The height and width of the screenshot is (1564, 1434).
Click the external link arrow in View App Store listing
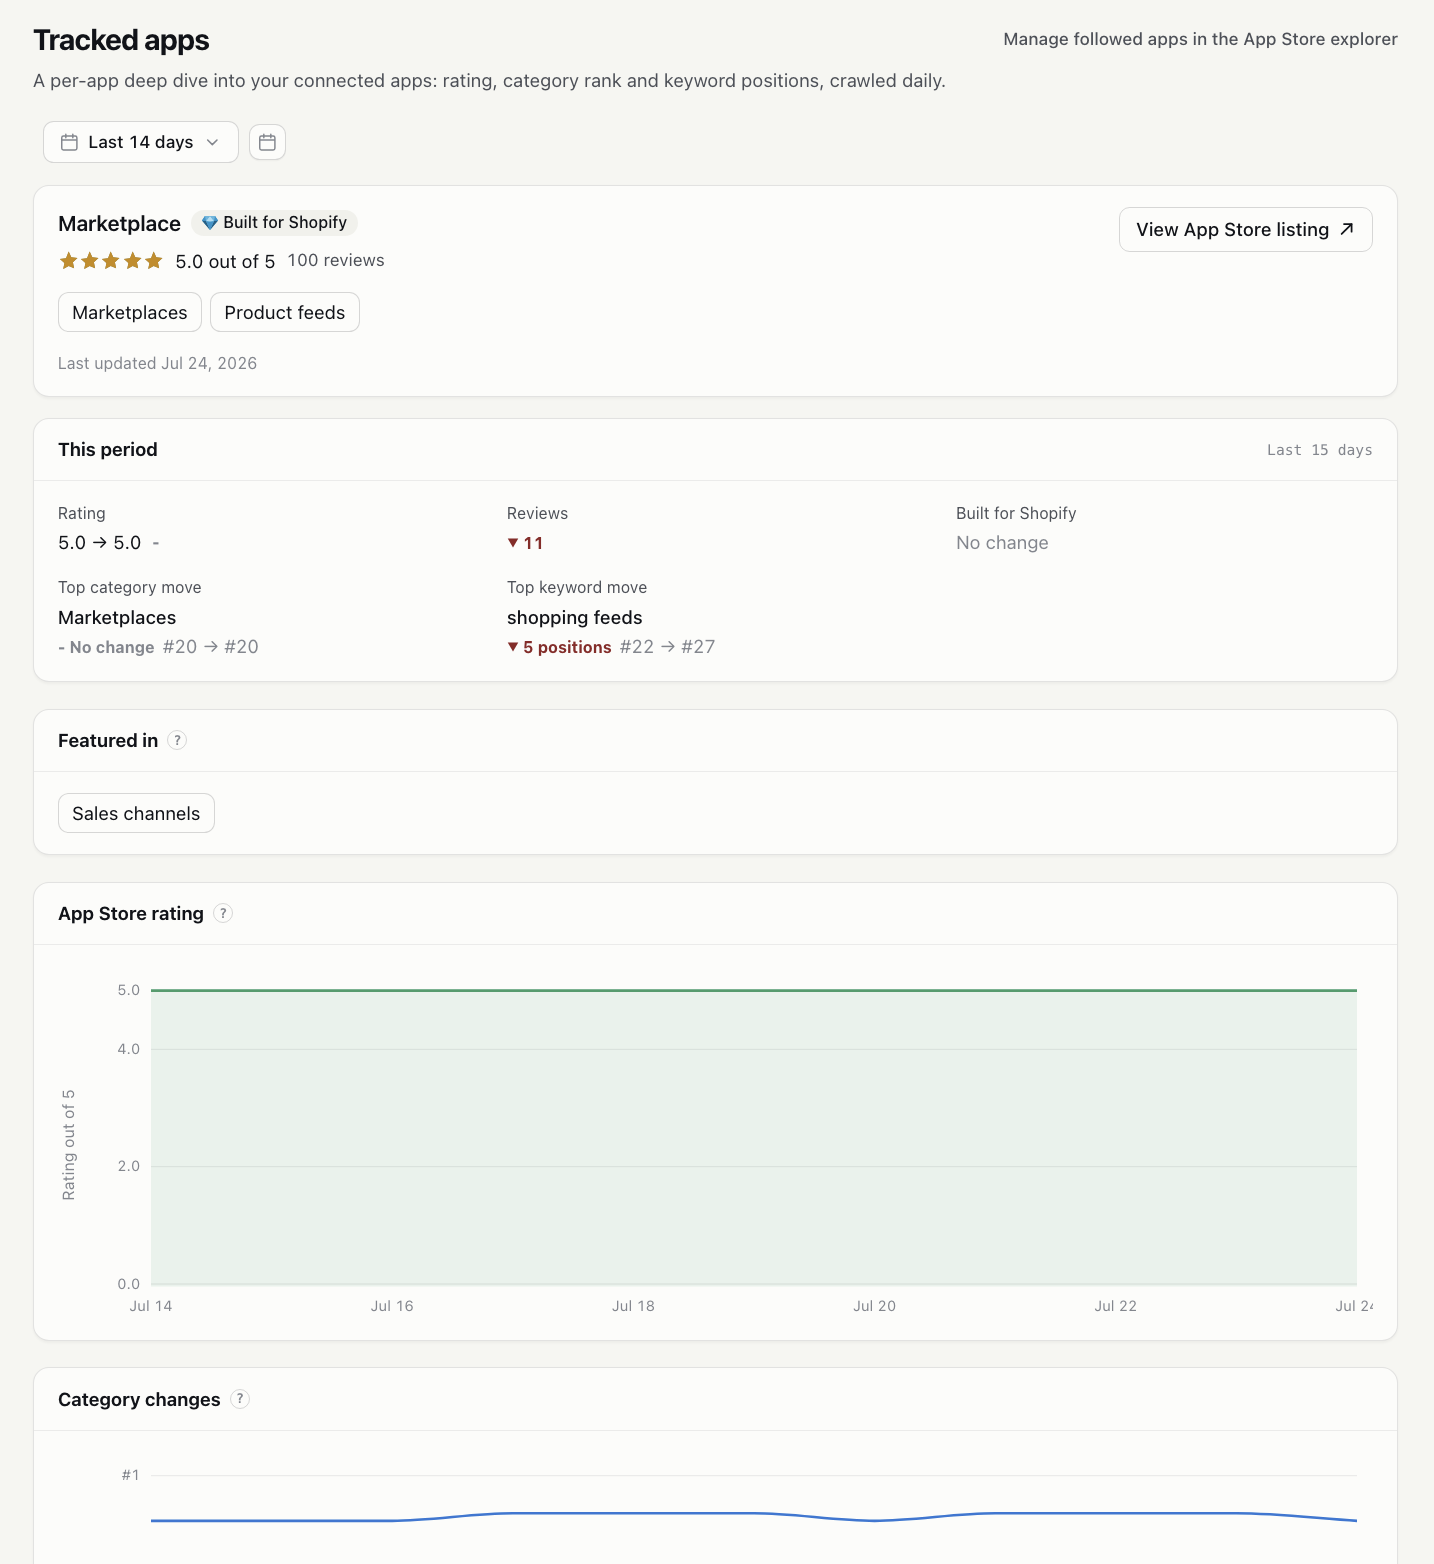click(1347, 229)
